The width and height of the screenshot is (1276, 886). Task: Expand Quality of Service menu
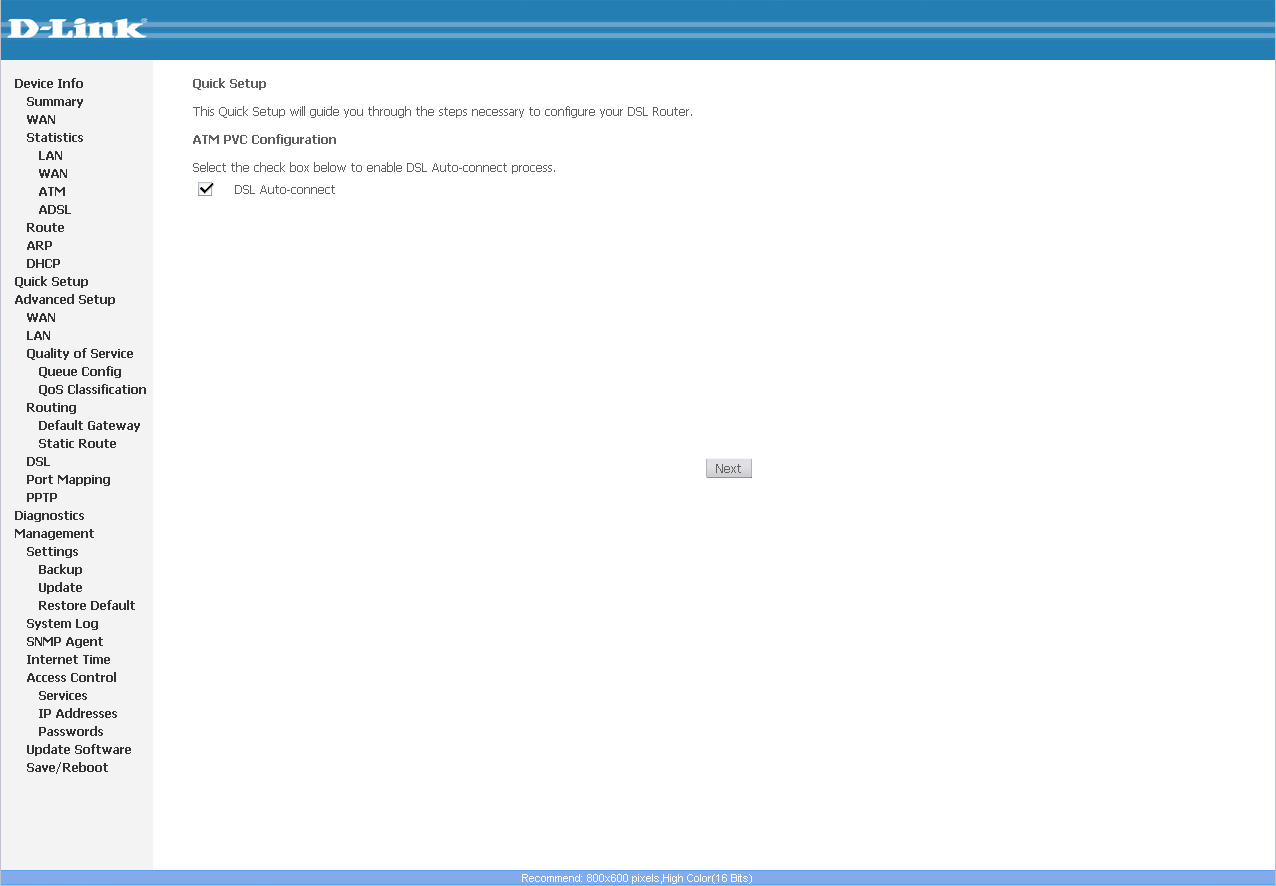point(80,354)
